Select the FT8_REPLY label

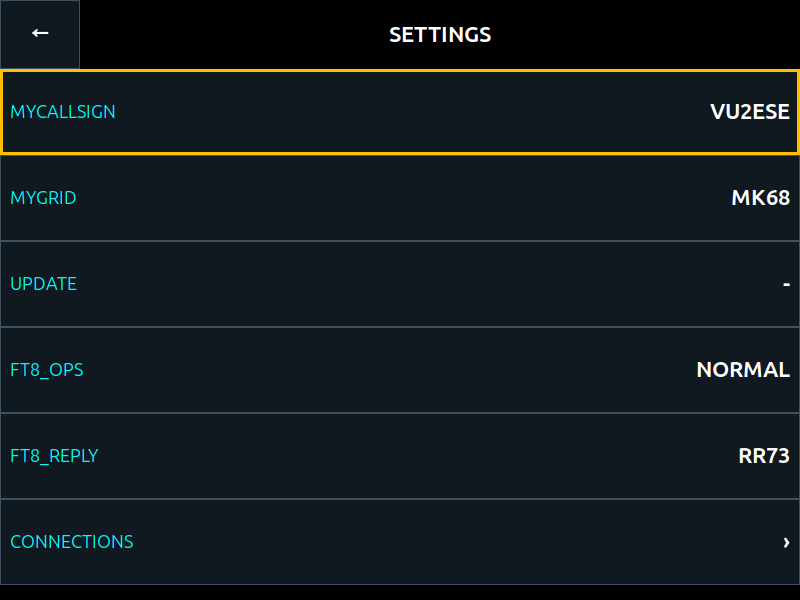(x=54, y=456)
